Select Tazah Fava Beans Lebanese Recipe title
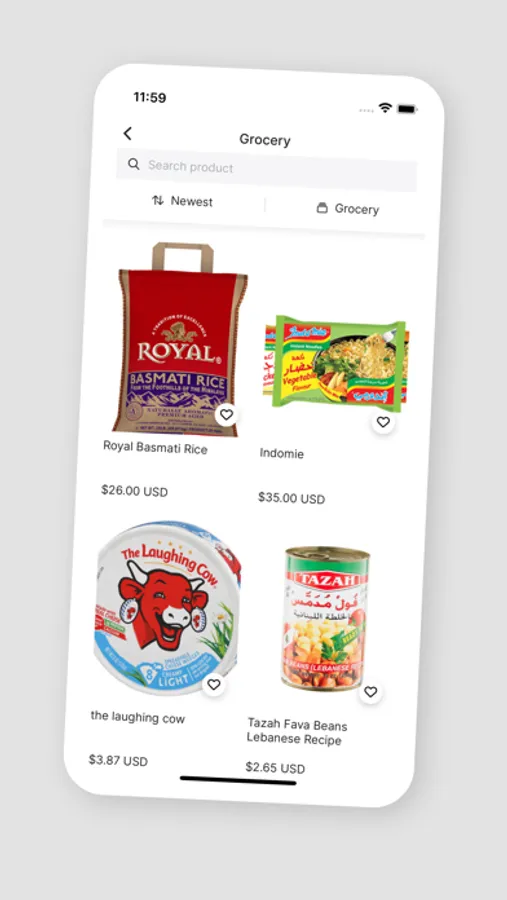The image size is (507, 900). click(x=297, y=731)
